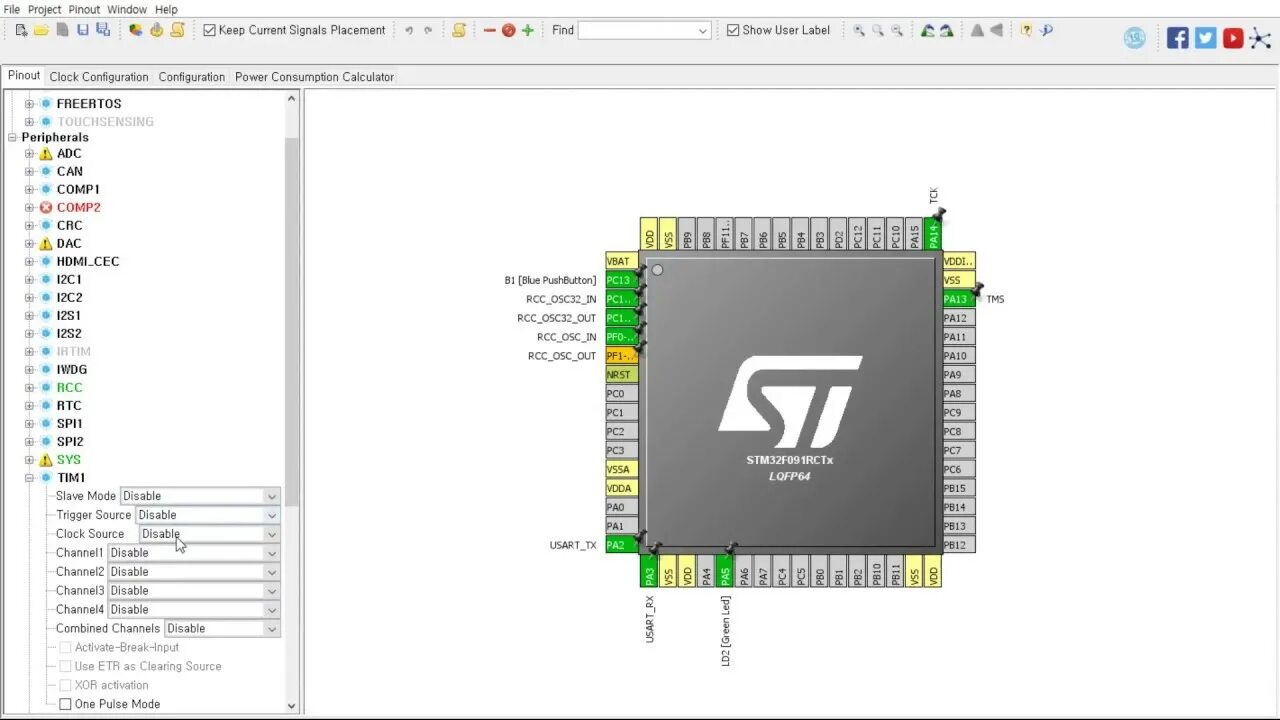
Task: Toggle Show User Label checkbox
Action: coord(733,30)
